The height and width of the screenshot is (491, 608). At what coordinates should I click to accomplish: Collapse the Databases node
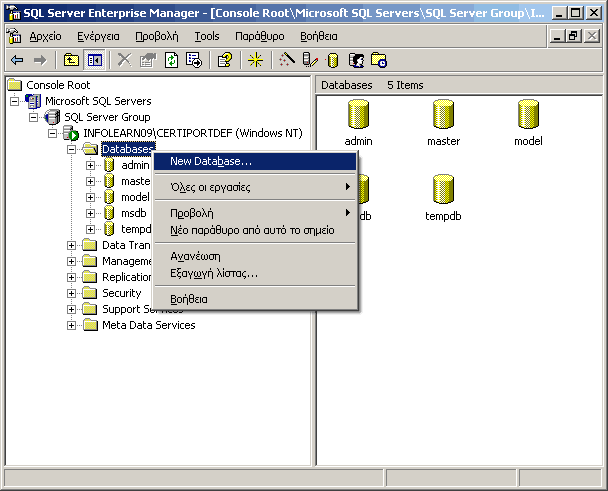[x=71, y=149]
